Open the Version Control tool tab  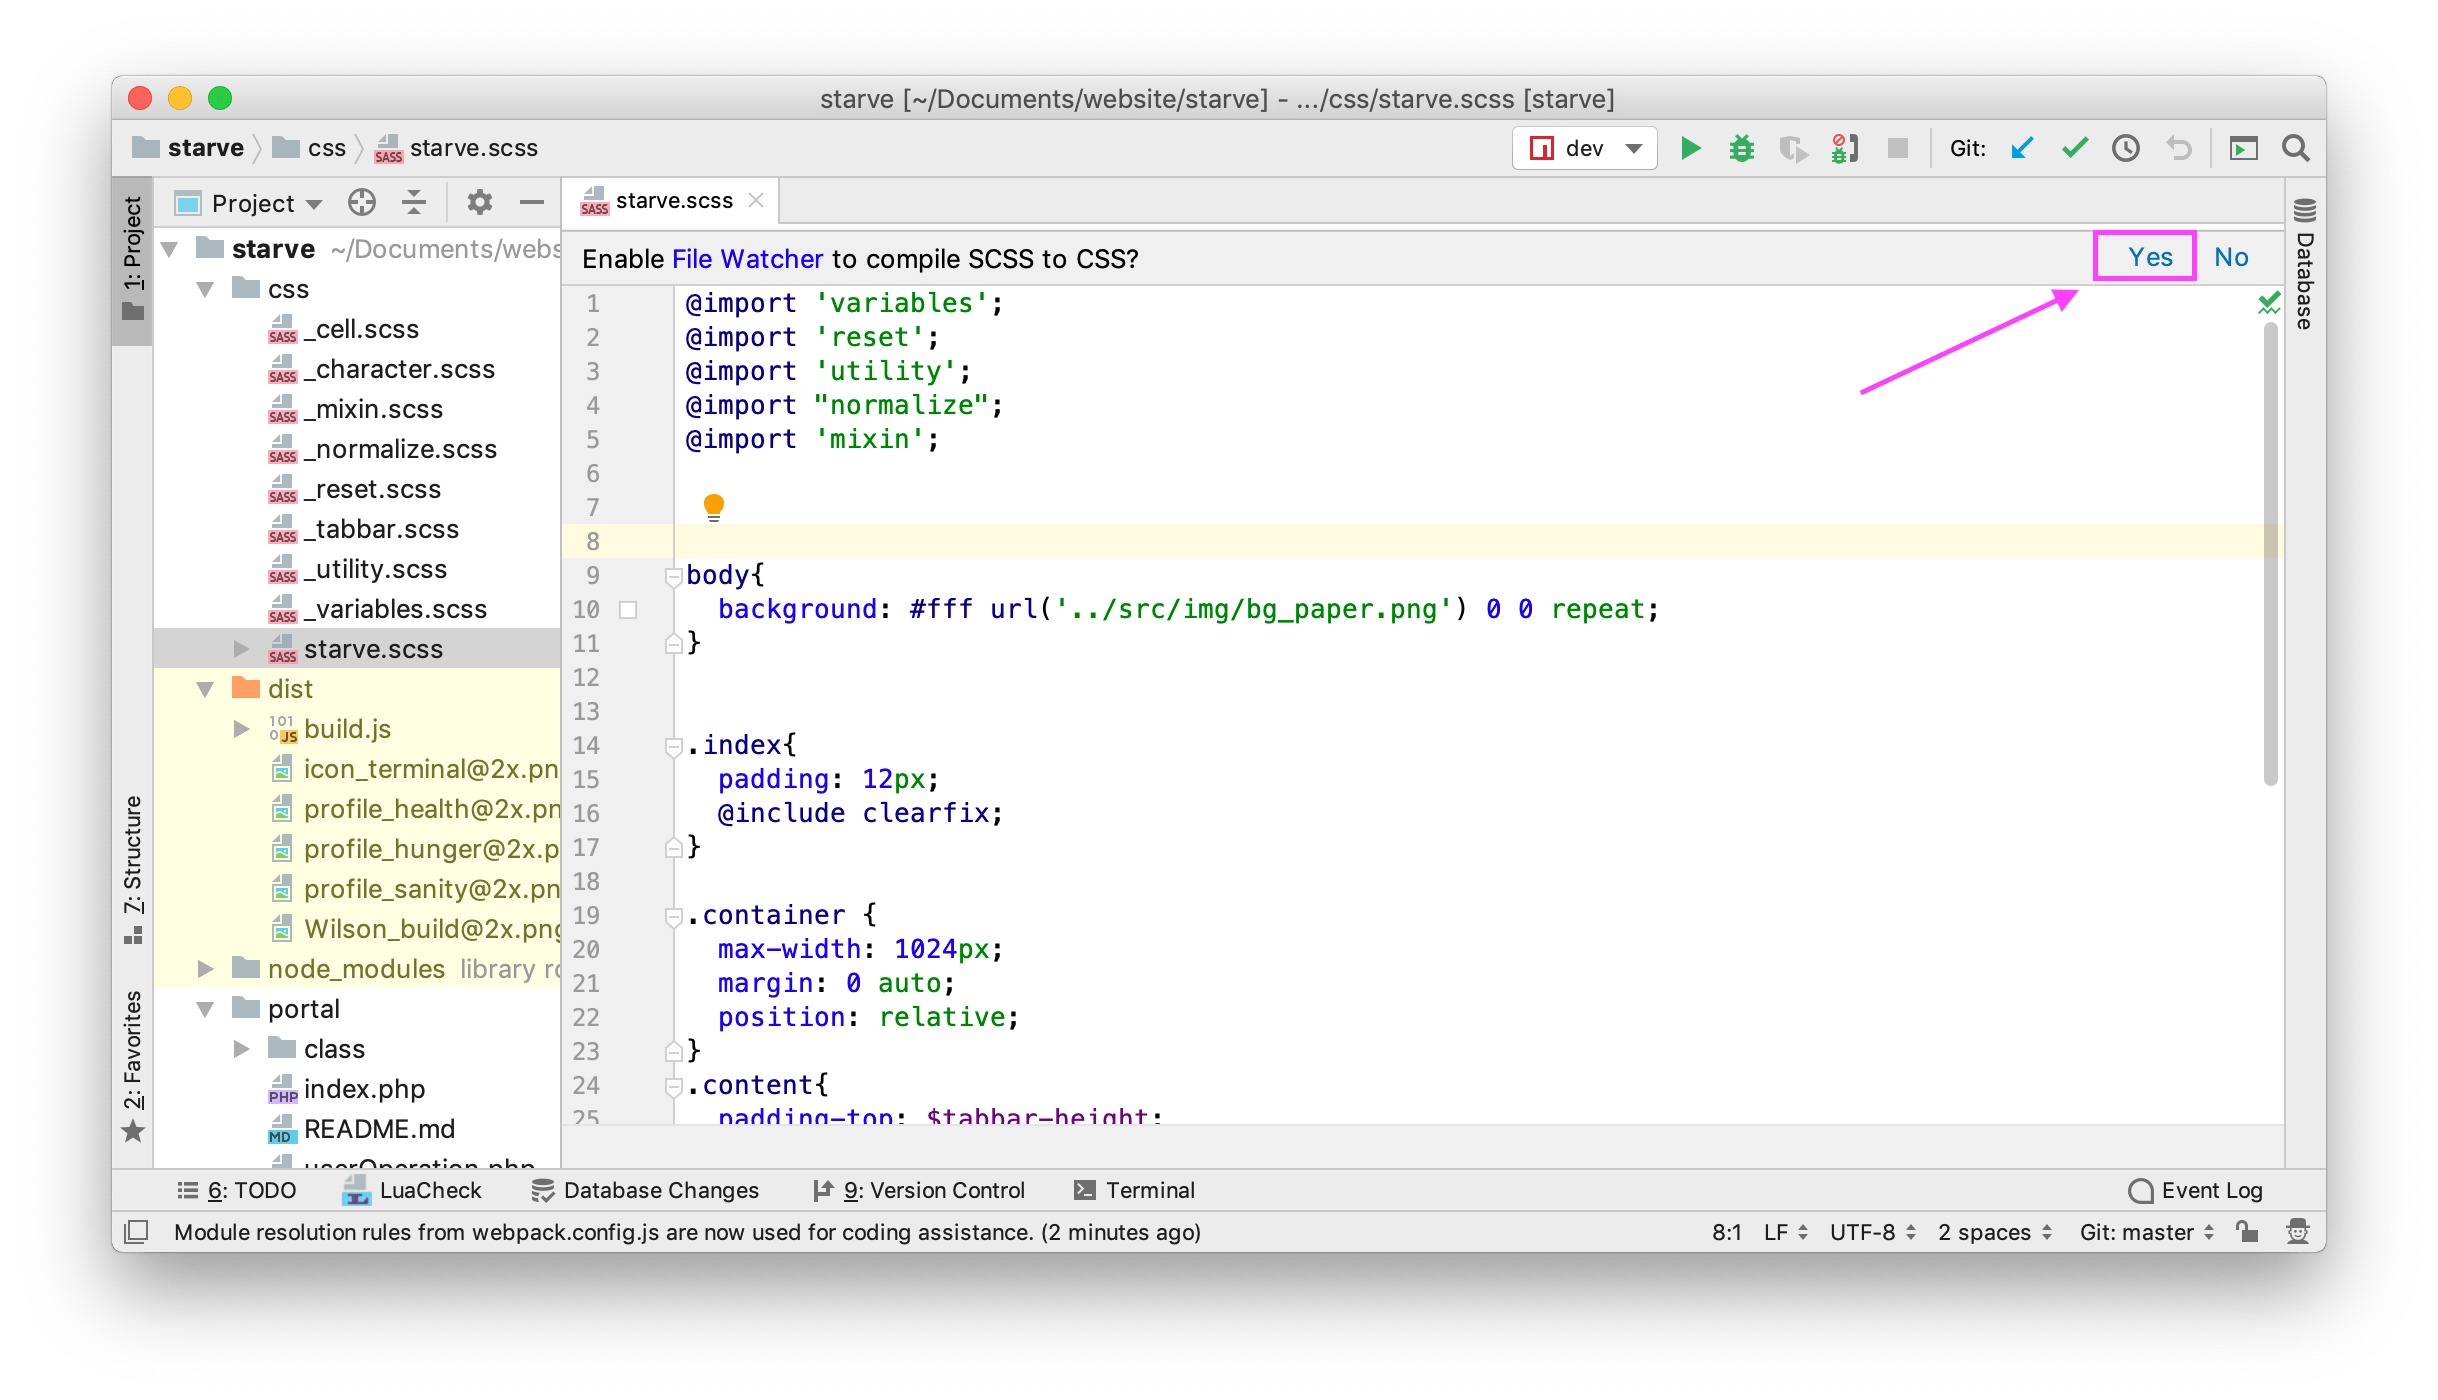[x=919, y=1190]
